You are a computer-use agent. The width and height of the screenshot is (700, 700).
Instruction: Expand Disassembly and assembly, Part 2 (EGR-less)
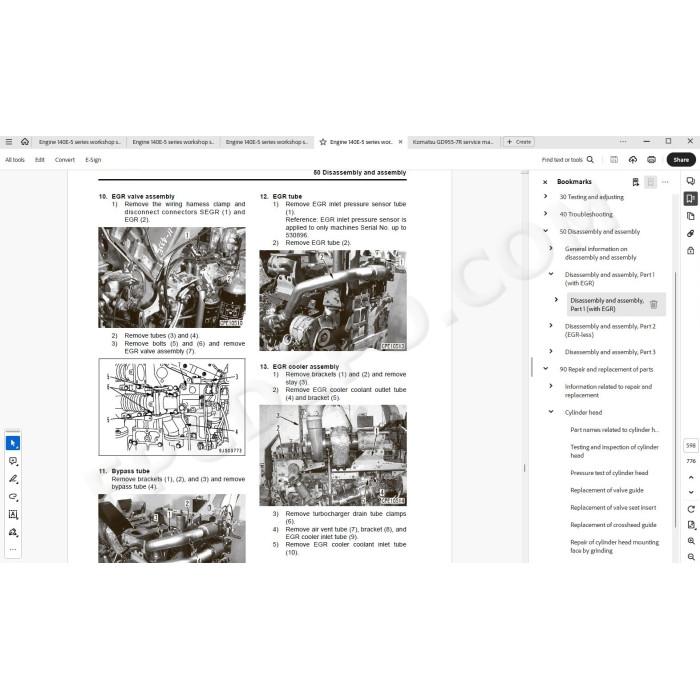[551, 325]
